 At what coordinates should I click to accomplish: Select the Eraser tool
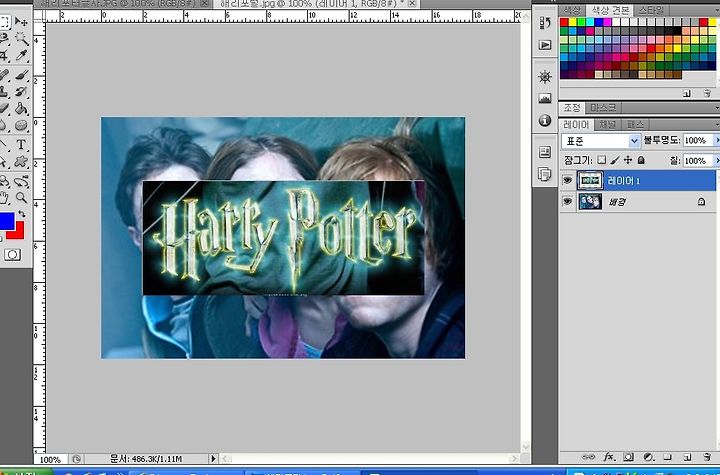pos(4,108)
